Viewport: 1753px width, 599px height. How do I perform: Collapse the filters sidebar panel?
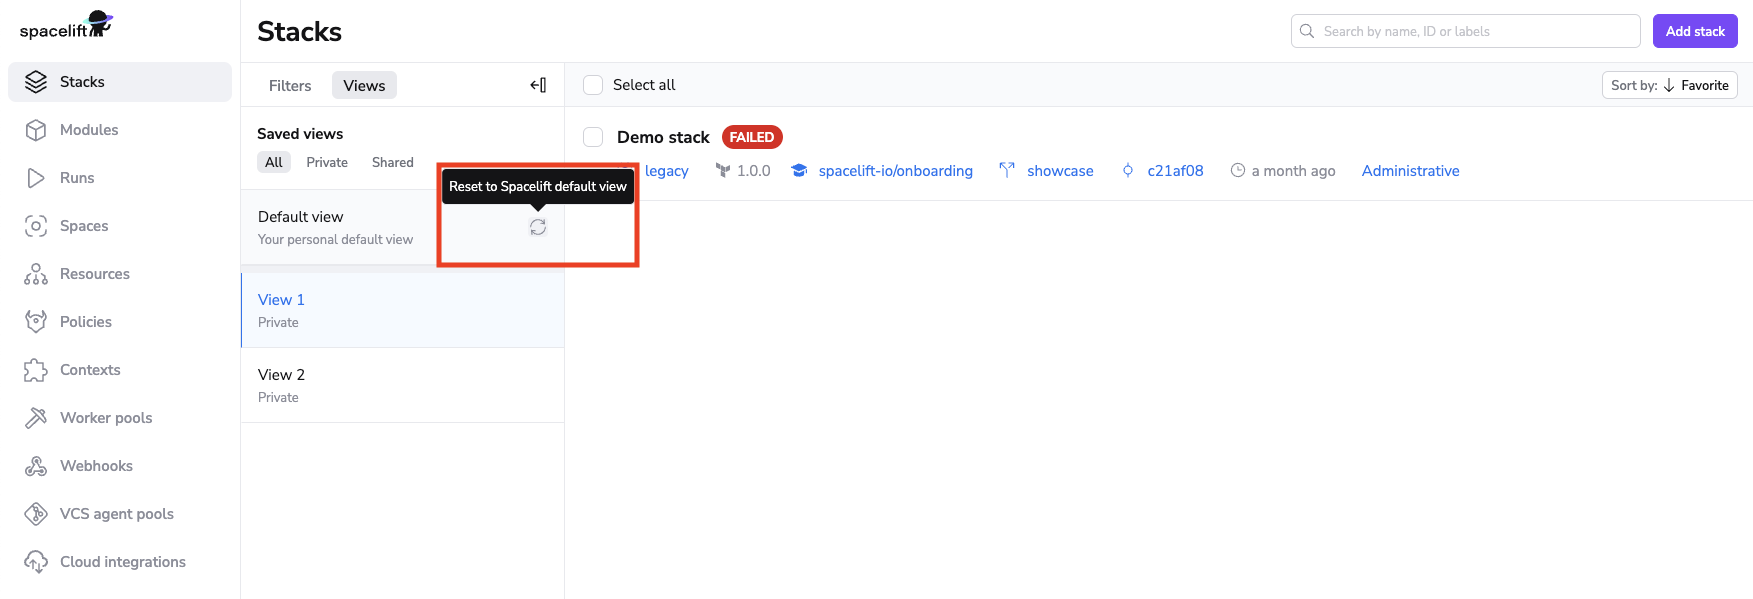538,85
